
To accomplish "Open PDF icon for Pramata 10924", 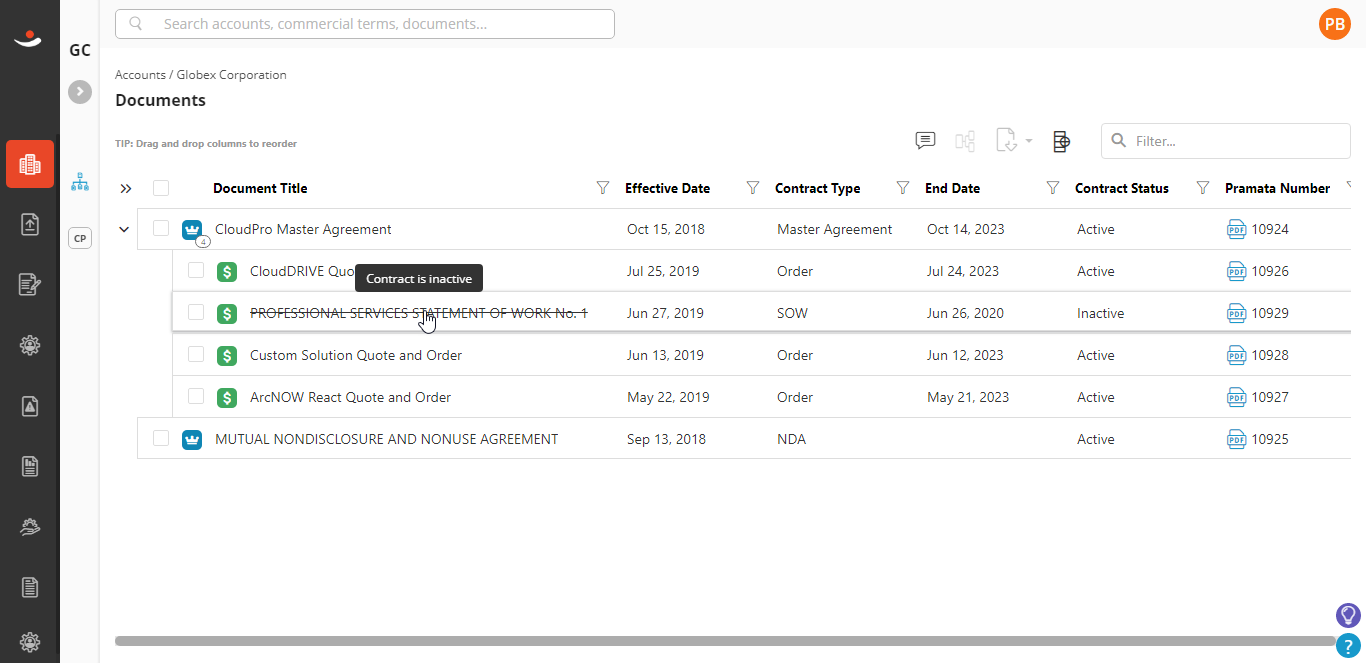I will [x=1237, y=230].
